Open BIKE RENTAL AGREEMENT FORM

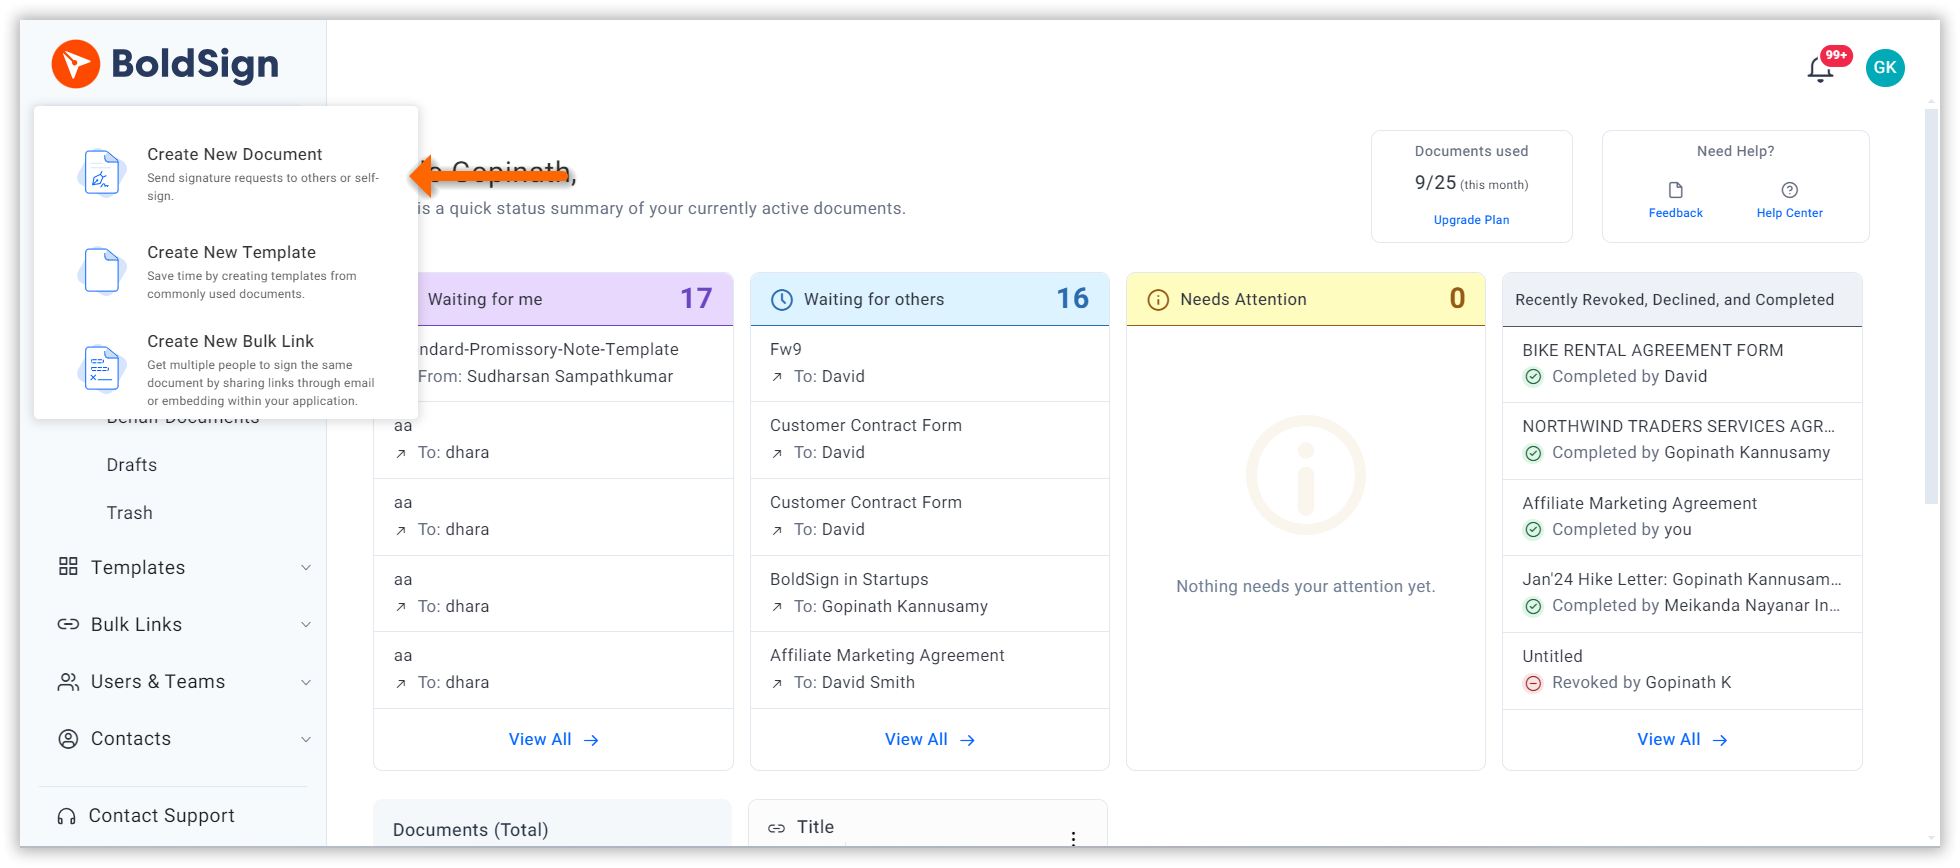click(x=1682, y=364)
